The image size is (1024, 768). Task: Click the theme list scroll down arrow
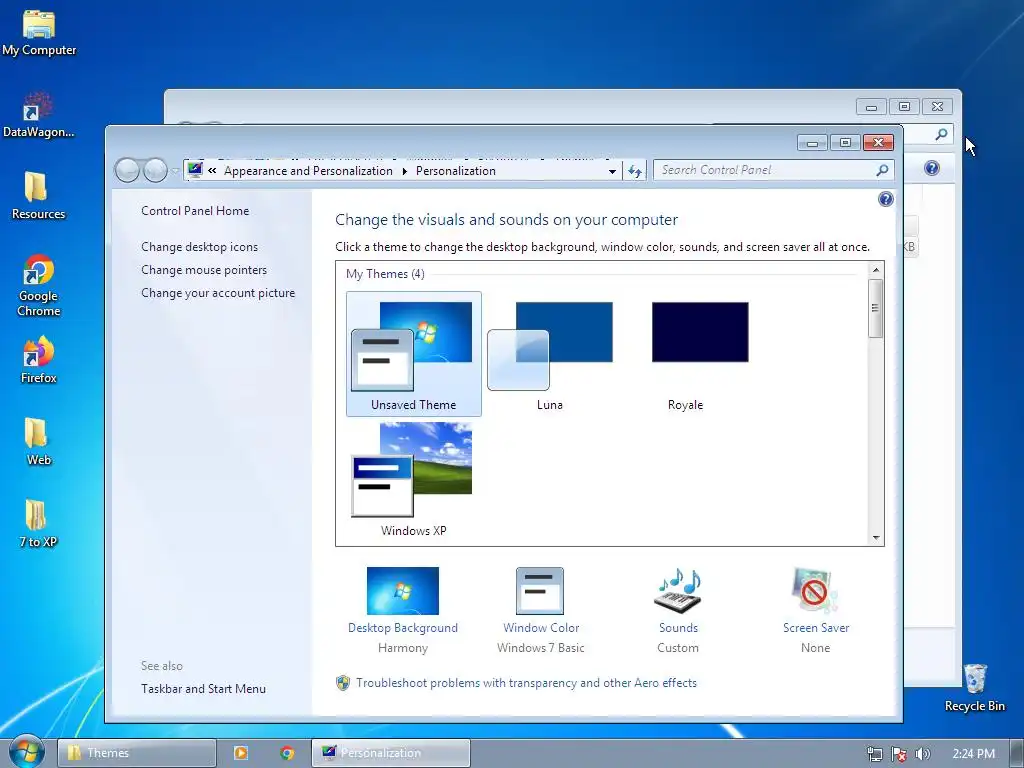(x=876, y=538)
